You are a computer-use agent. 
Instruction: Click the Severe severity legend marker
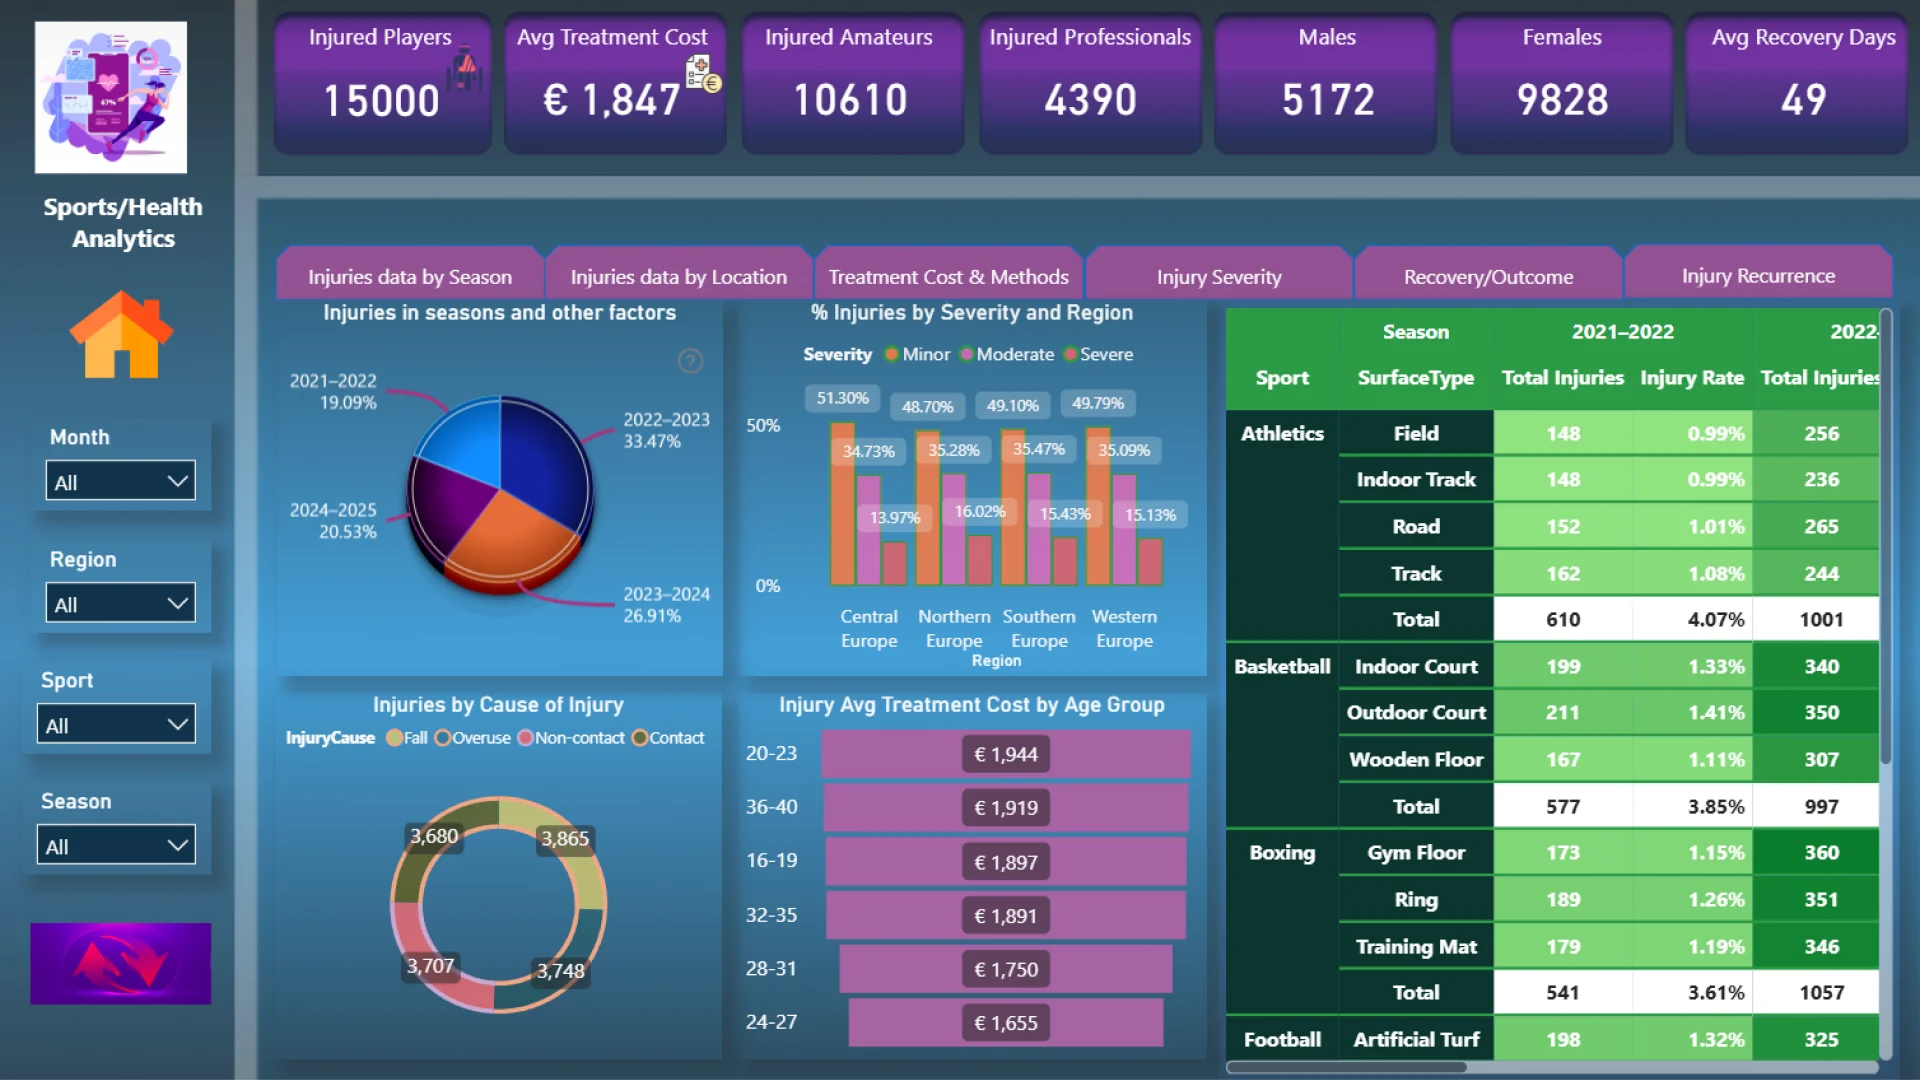point(1070,354)
